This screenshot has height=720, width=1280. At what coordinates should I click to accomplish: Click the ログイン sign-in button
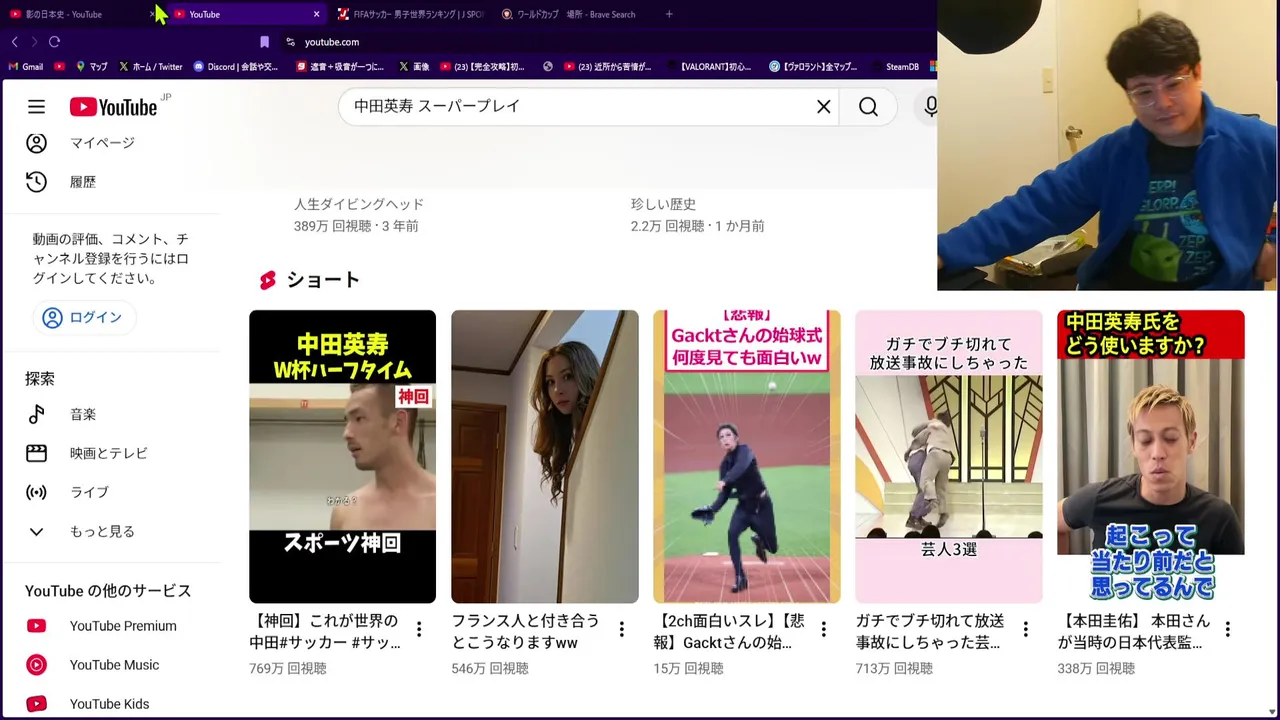(x=84, y=318)
